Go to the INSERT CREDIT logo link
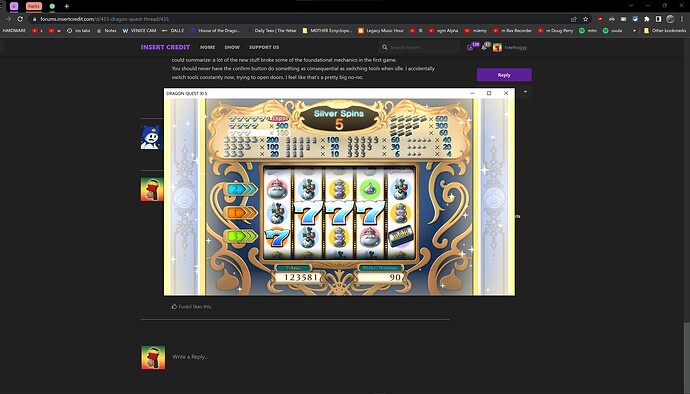The width and height of the screenshot is (690, 394). tap(165, 47)
